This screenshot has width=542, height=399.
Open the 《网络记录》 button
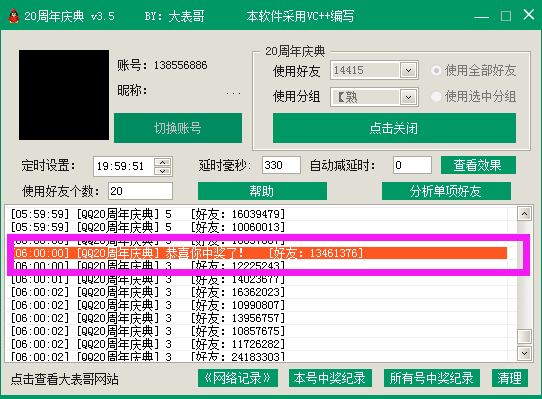click(x=238, y=378)
